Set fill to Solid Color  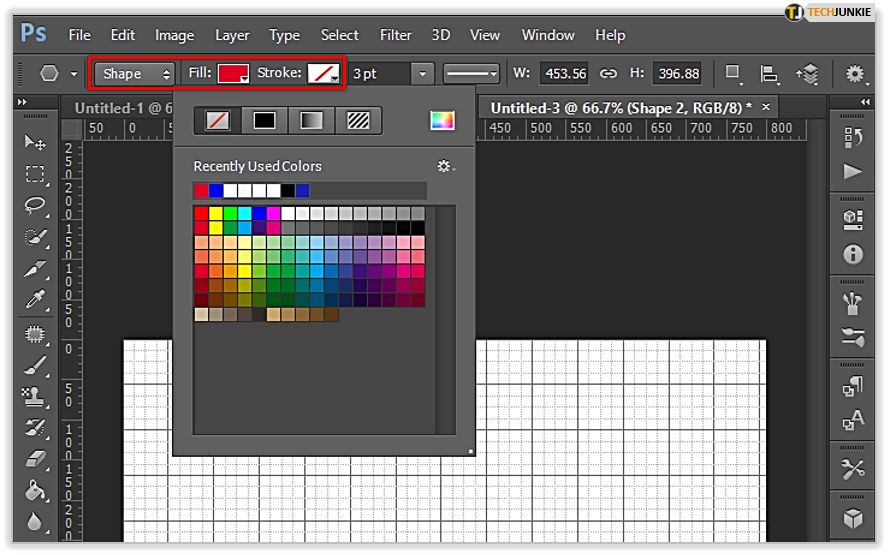click(x=264, y=121)
